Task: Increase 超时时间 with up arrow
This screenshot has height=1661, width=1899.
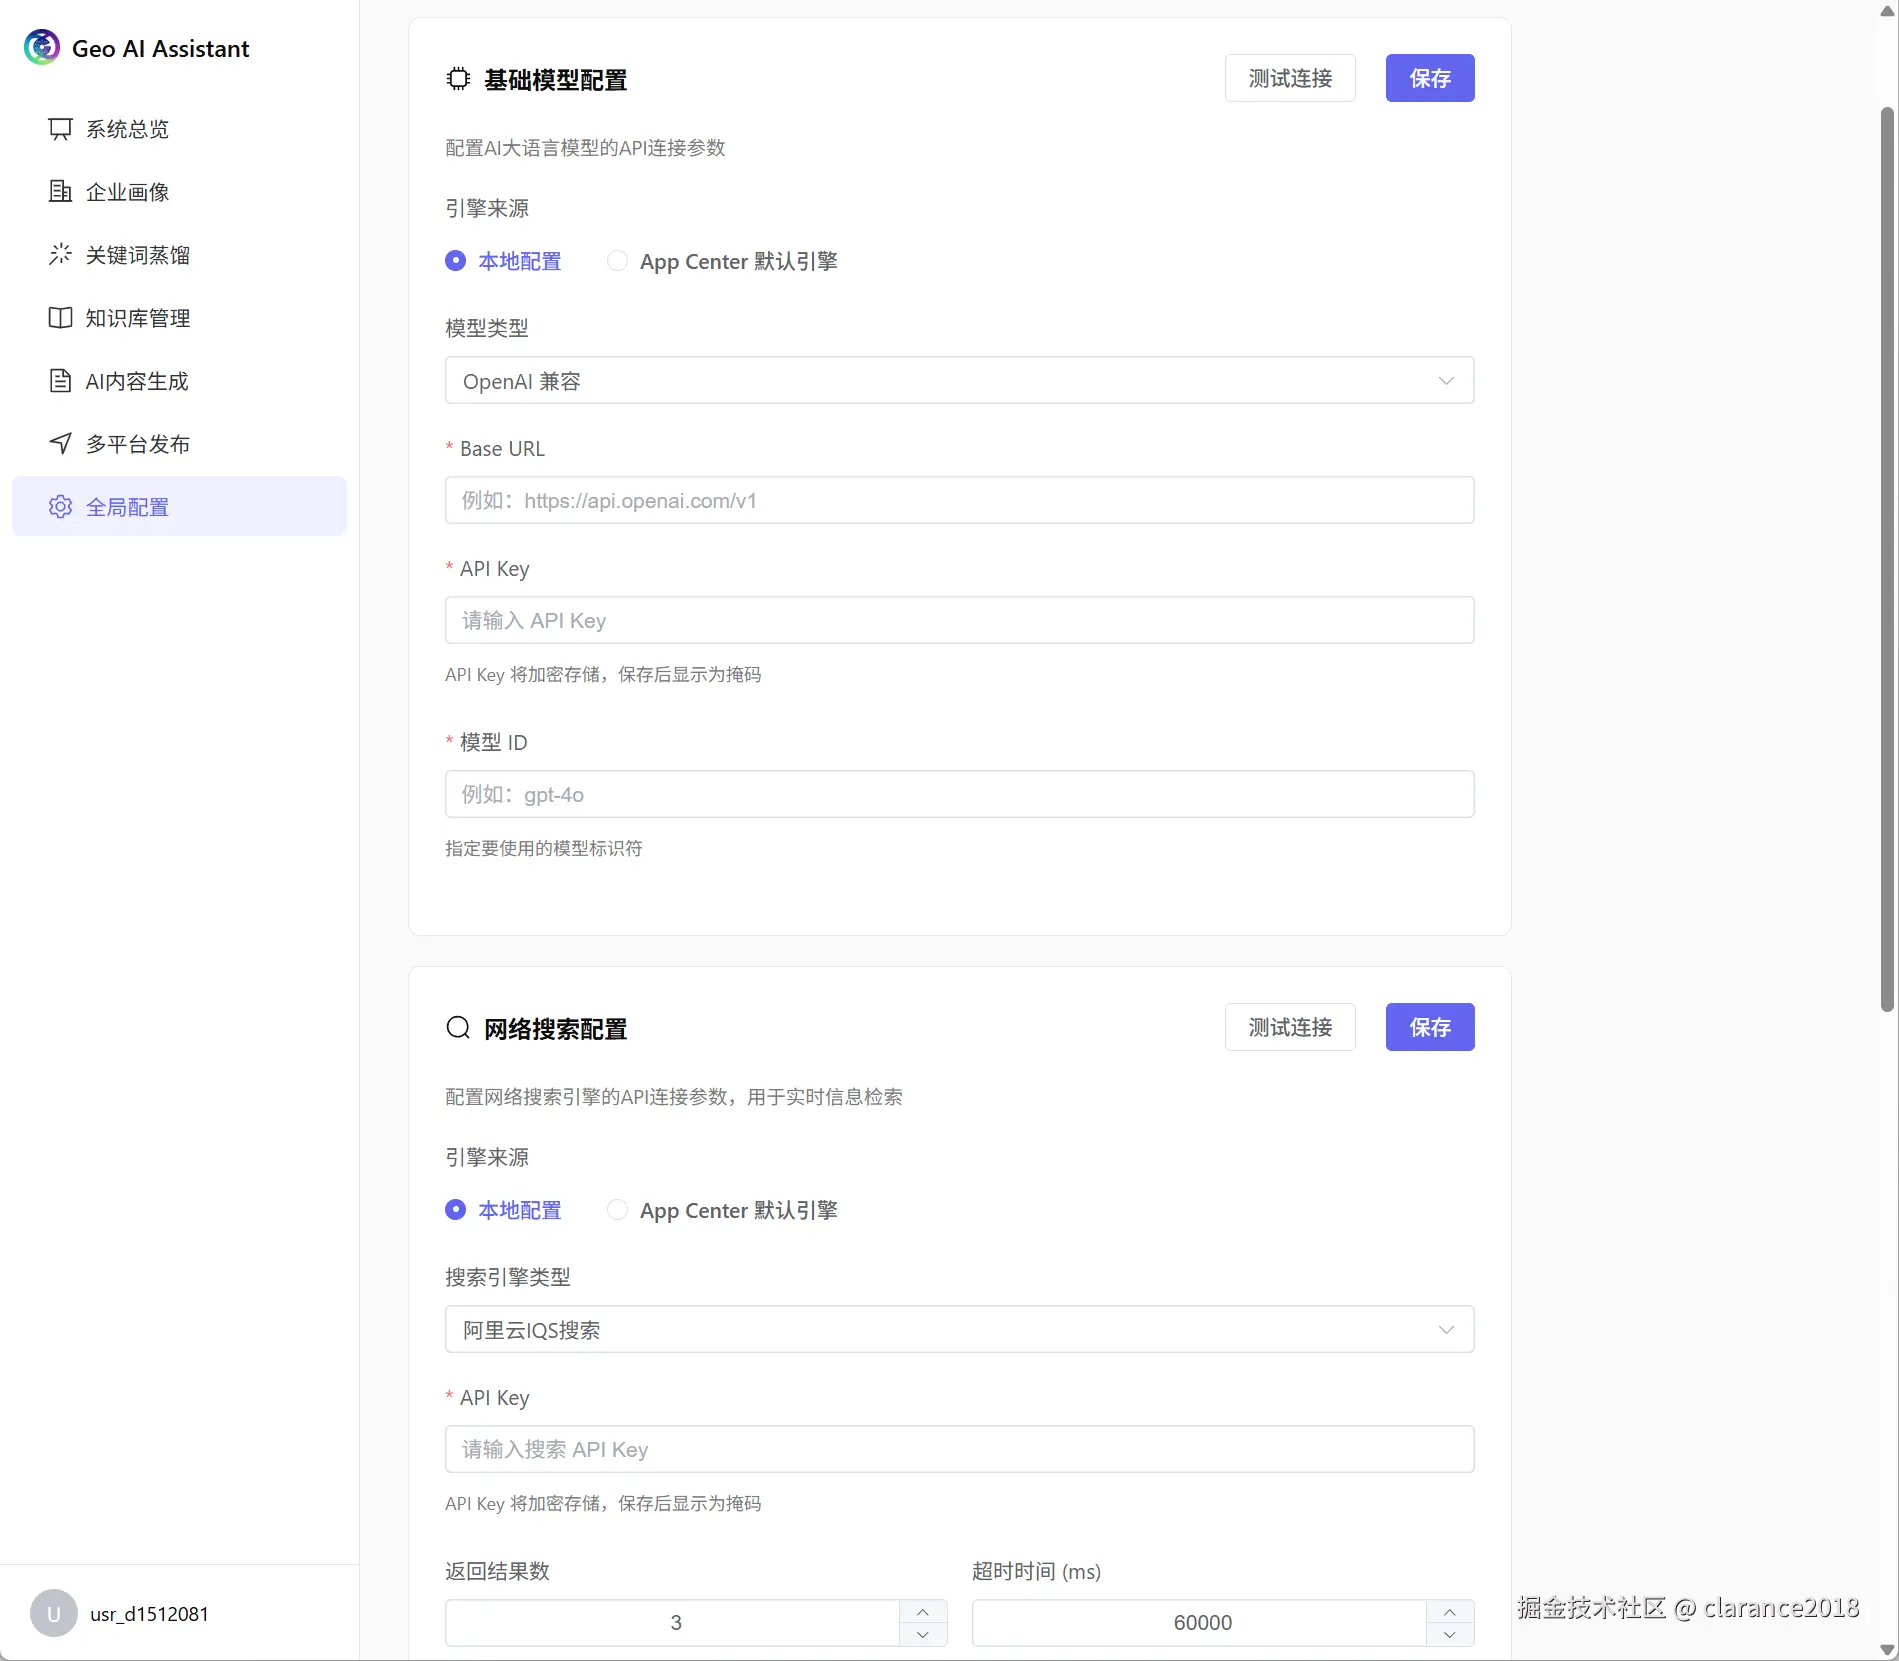Action: [x=1450, y=1611]
